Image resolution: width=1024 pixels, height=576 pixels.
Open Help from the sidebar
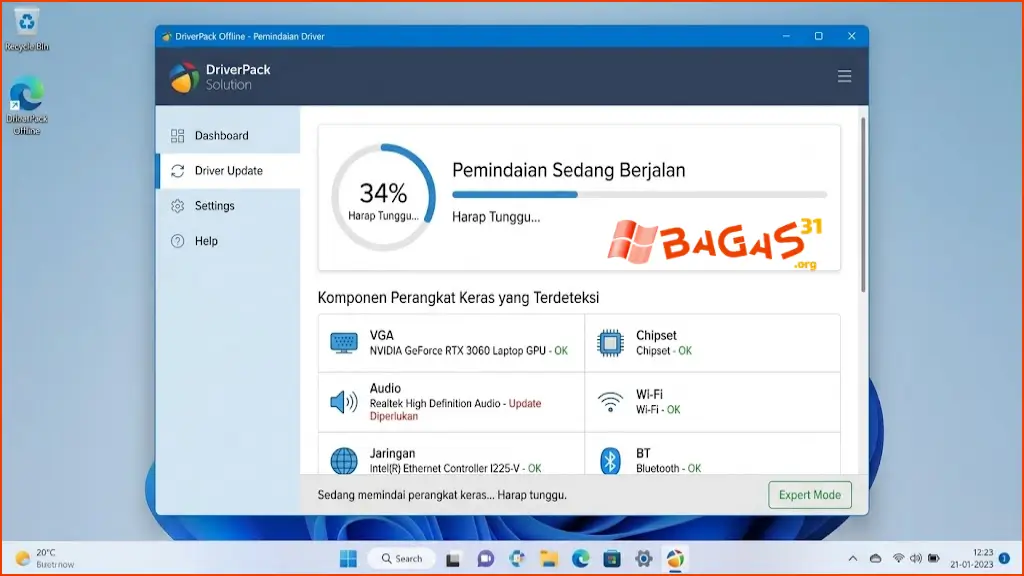coord(228,241)
